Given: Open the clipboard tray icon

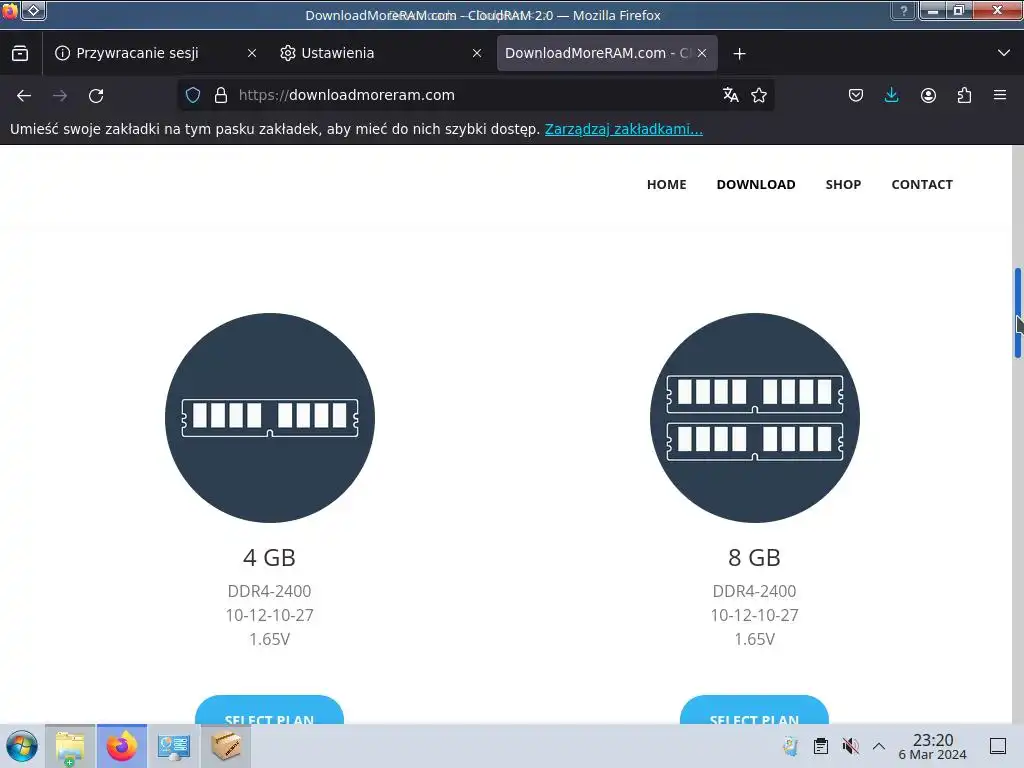Looking at the screenshot, I should (x=821, y=746).
